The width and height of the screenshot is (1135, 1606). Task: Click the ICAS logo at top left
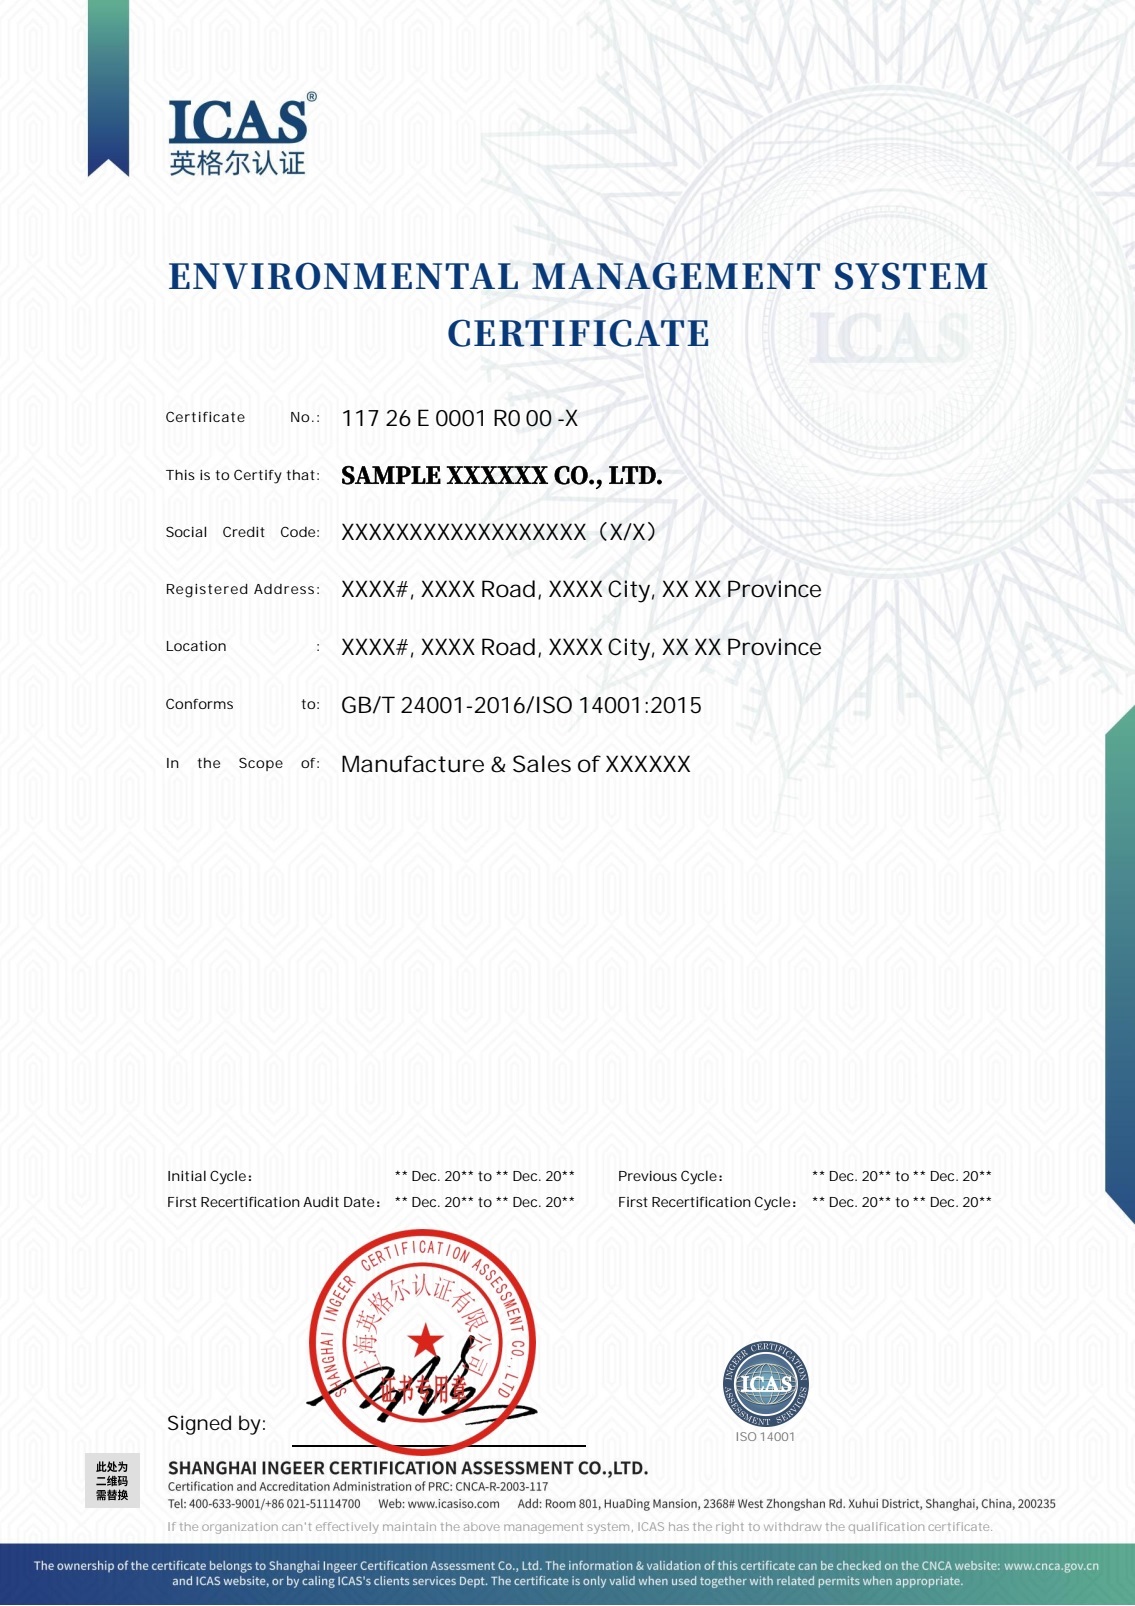242,134
